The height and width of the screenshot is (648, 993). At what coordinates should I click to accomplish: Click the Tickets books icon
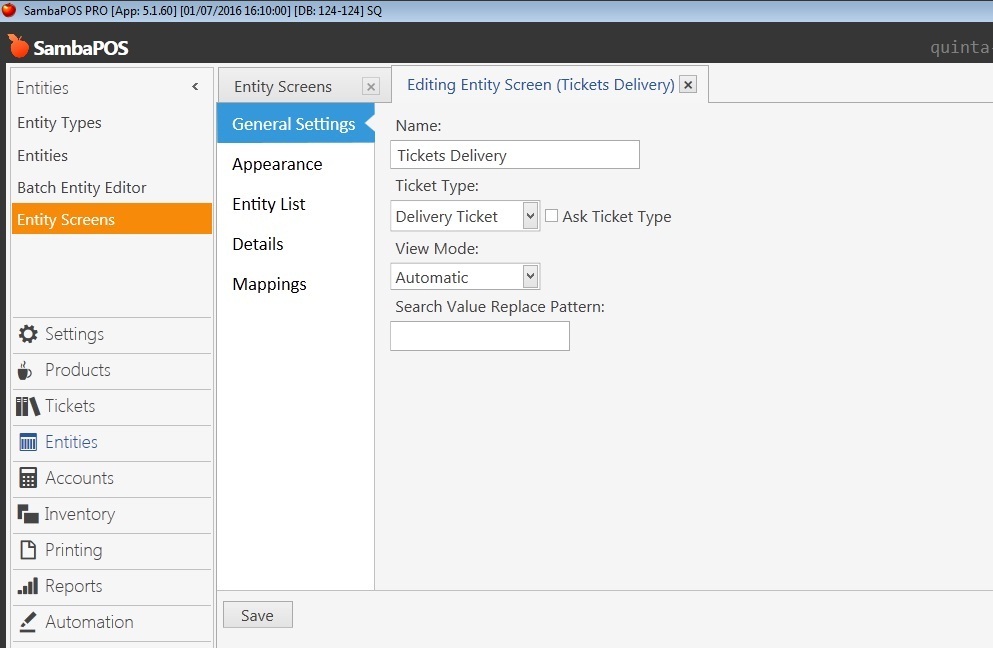coord(27,406)
